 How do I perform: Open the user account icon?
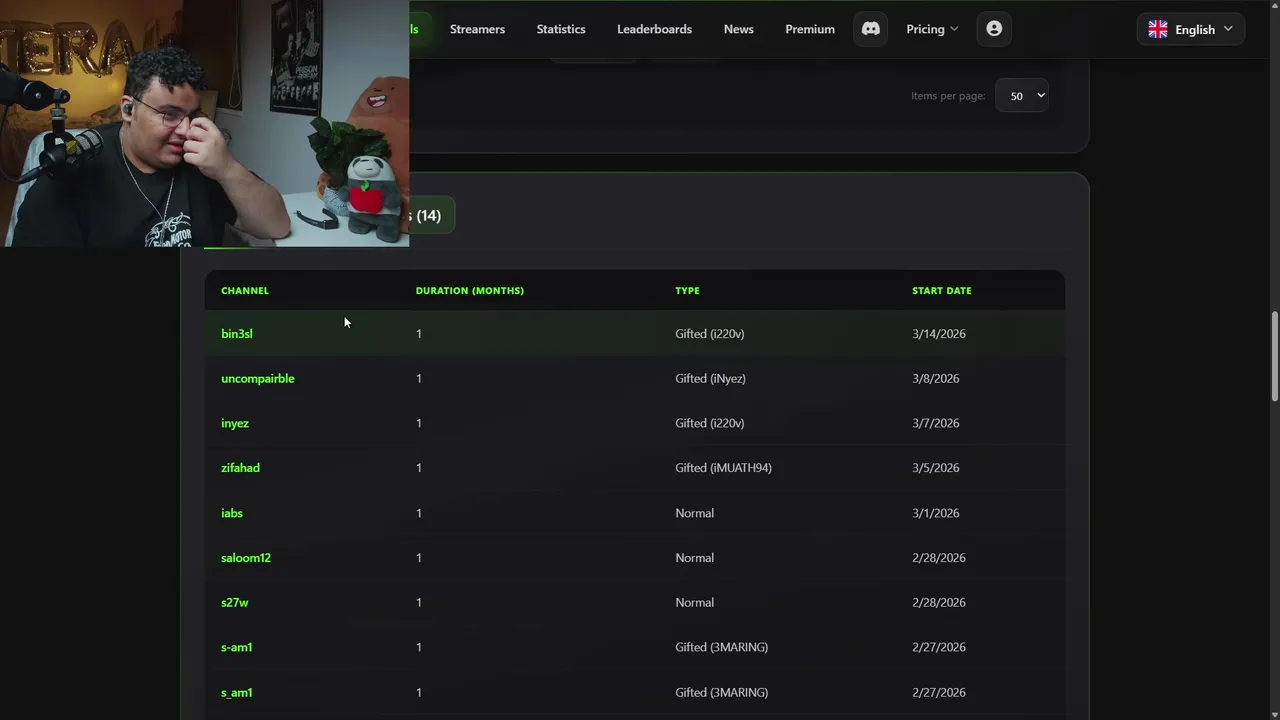coord(994,29)
